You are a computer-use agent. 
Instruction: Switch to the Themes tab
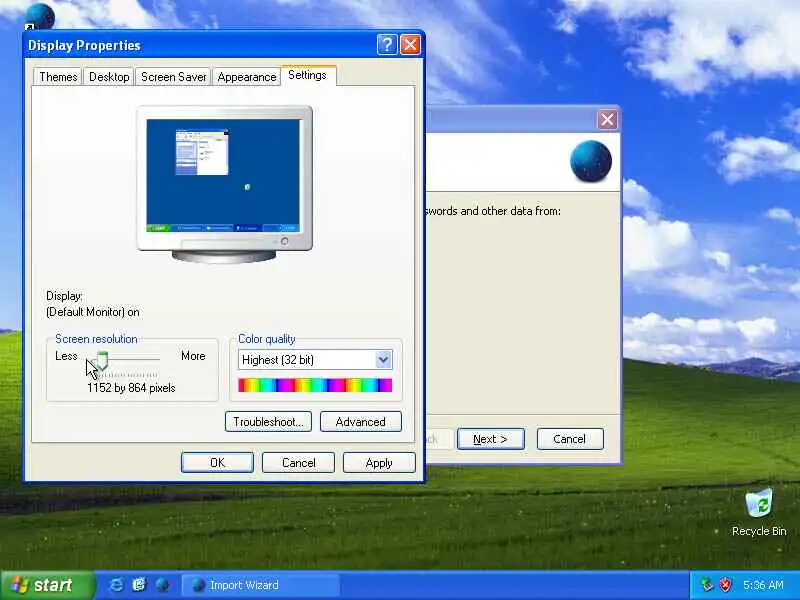[x=58, y=77]
